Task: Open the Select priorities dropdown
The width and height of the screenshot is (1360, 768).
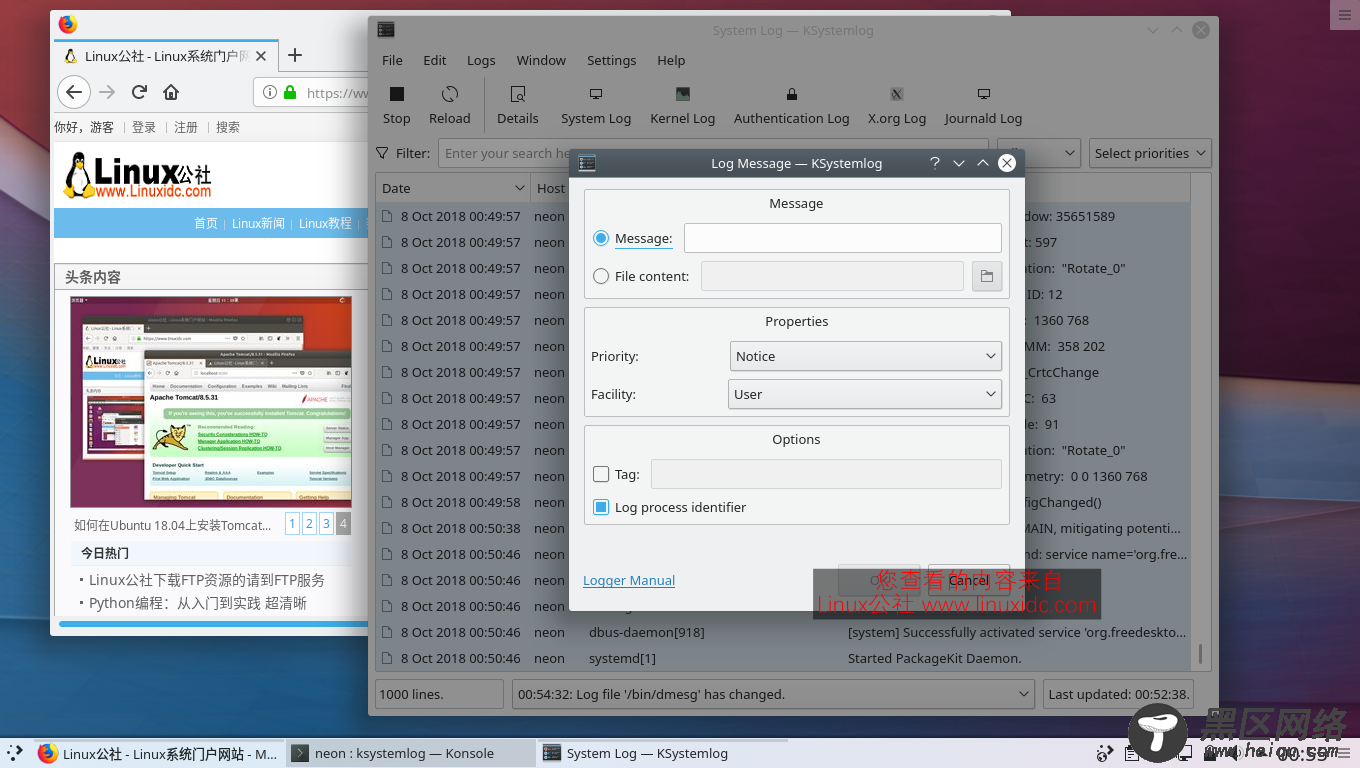Action: 1150,153
